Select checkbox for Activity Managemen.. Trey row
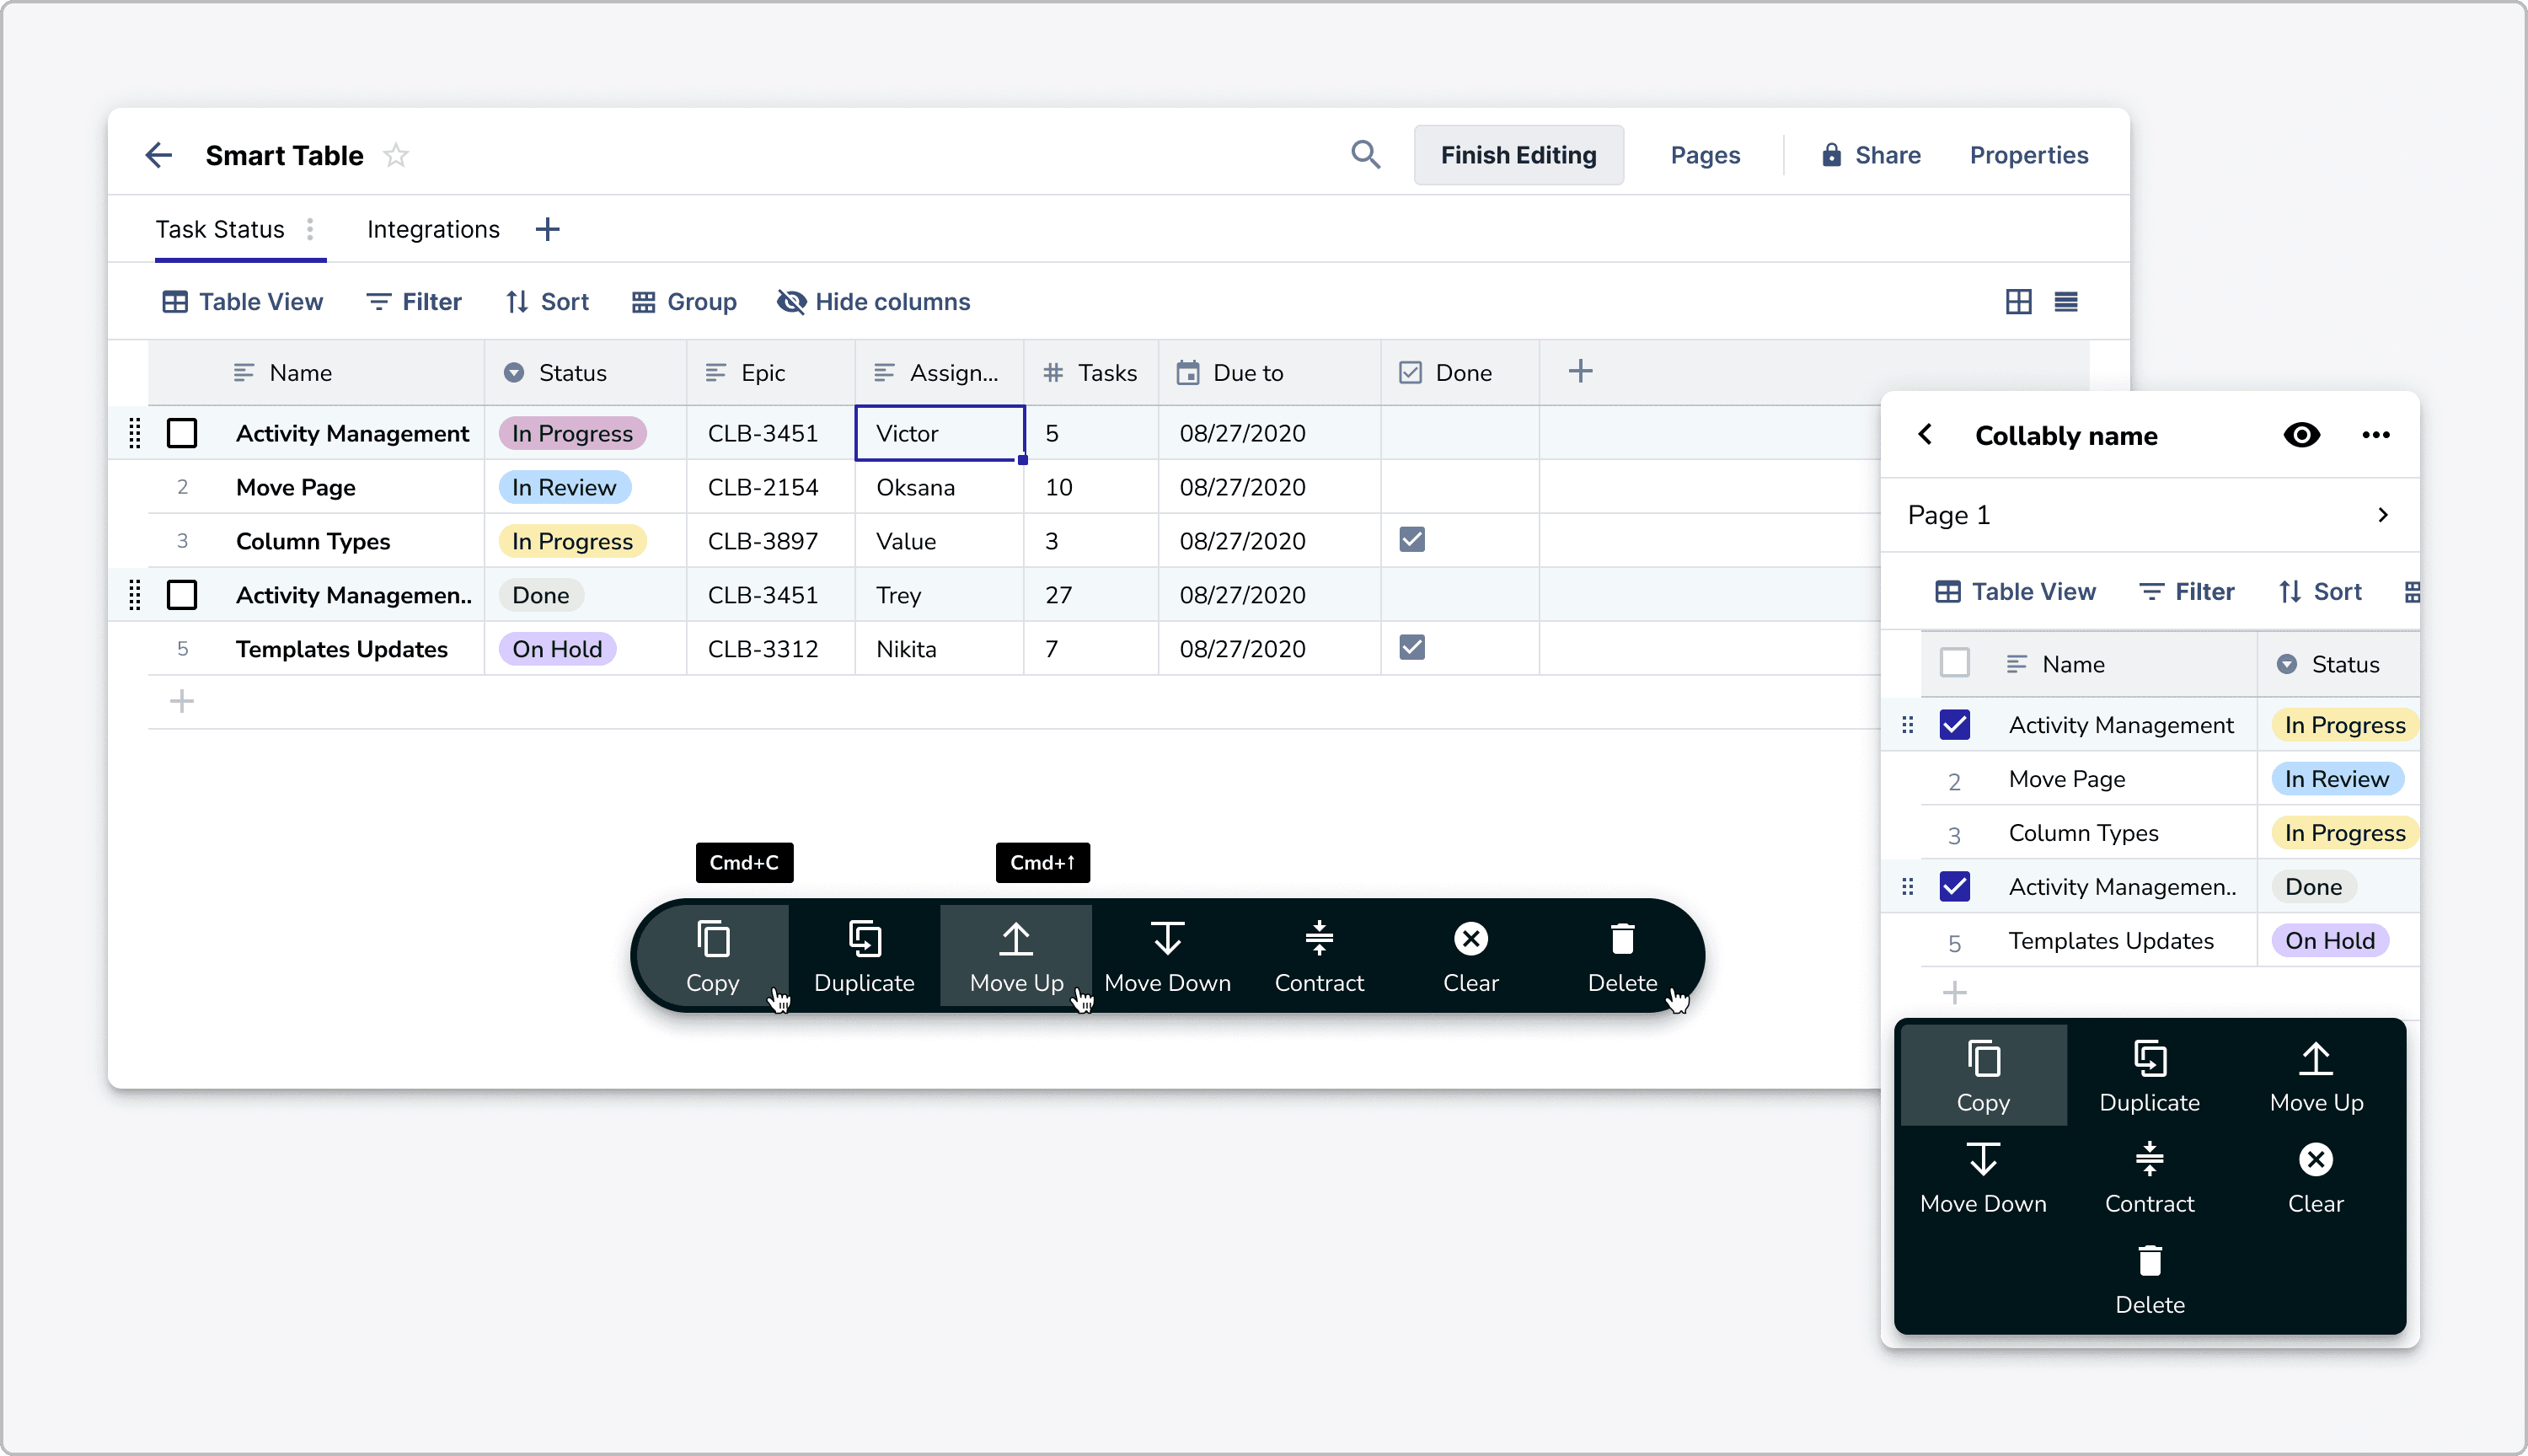This screenshot has width=2528, height=1456. coord(181,595)
